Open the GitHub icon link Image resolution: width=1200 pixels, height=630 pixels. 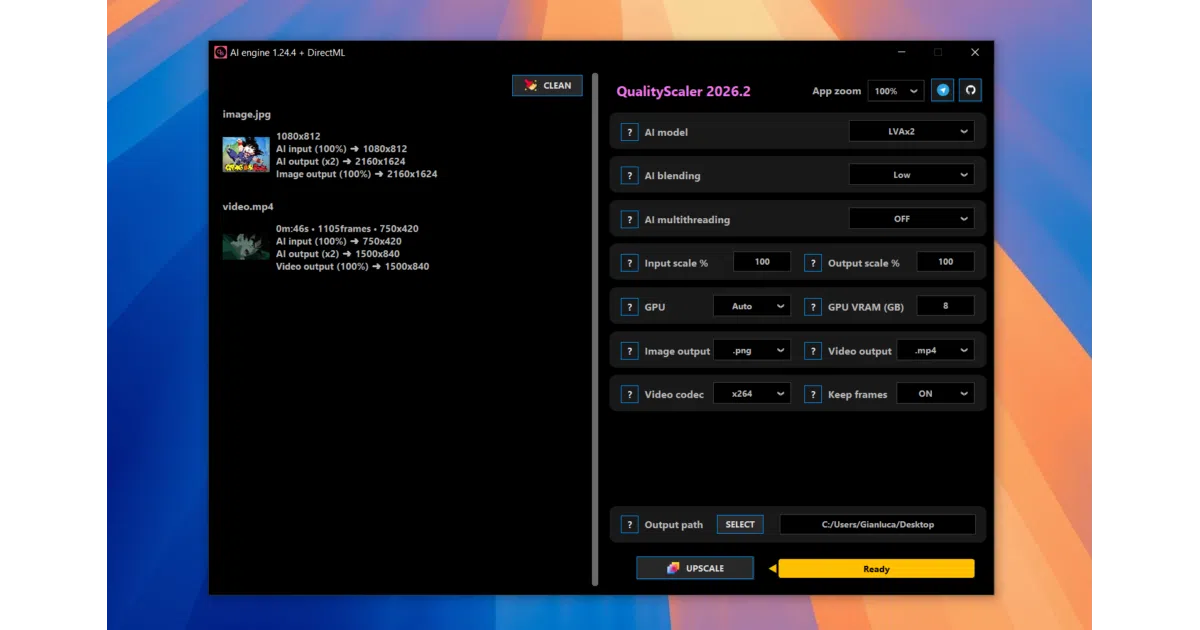969,91
